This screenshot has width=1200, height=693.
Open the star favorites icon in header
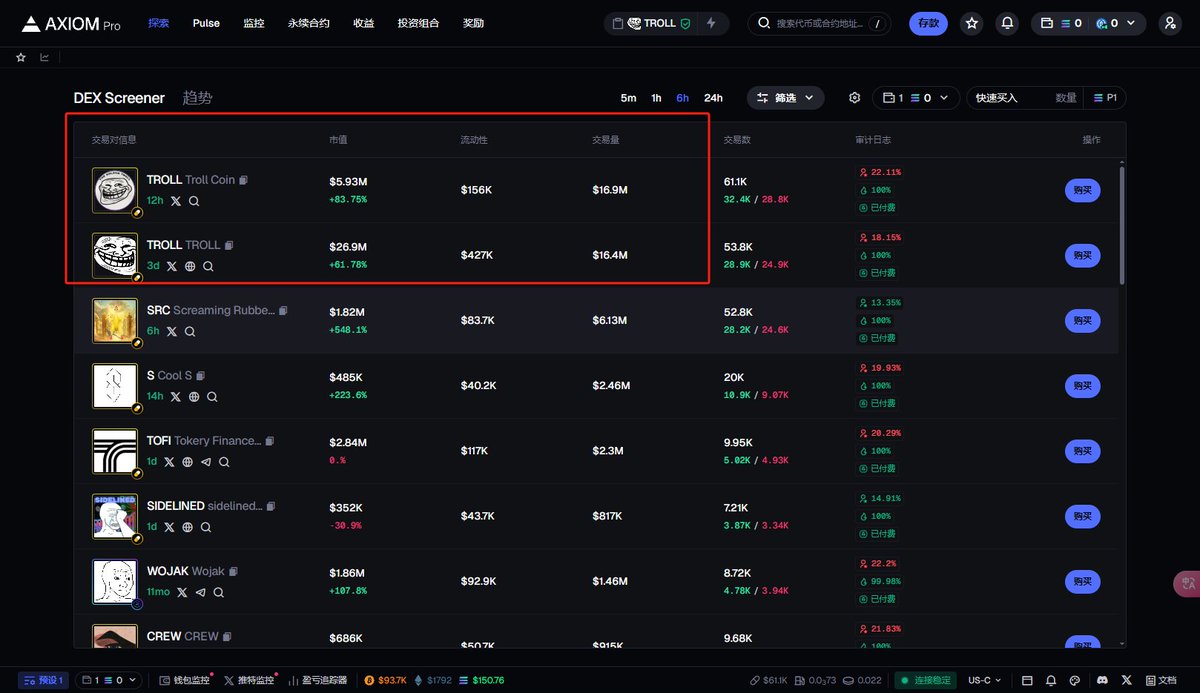click(971, 23)
